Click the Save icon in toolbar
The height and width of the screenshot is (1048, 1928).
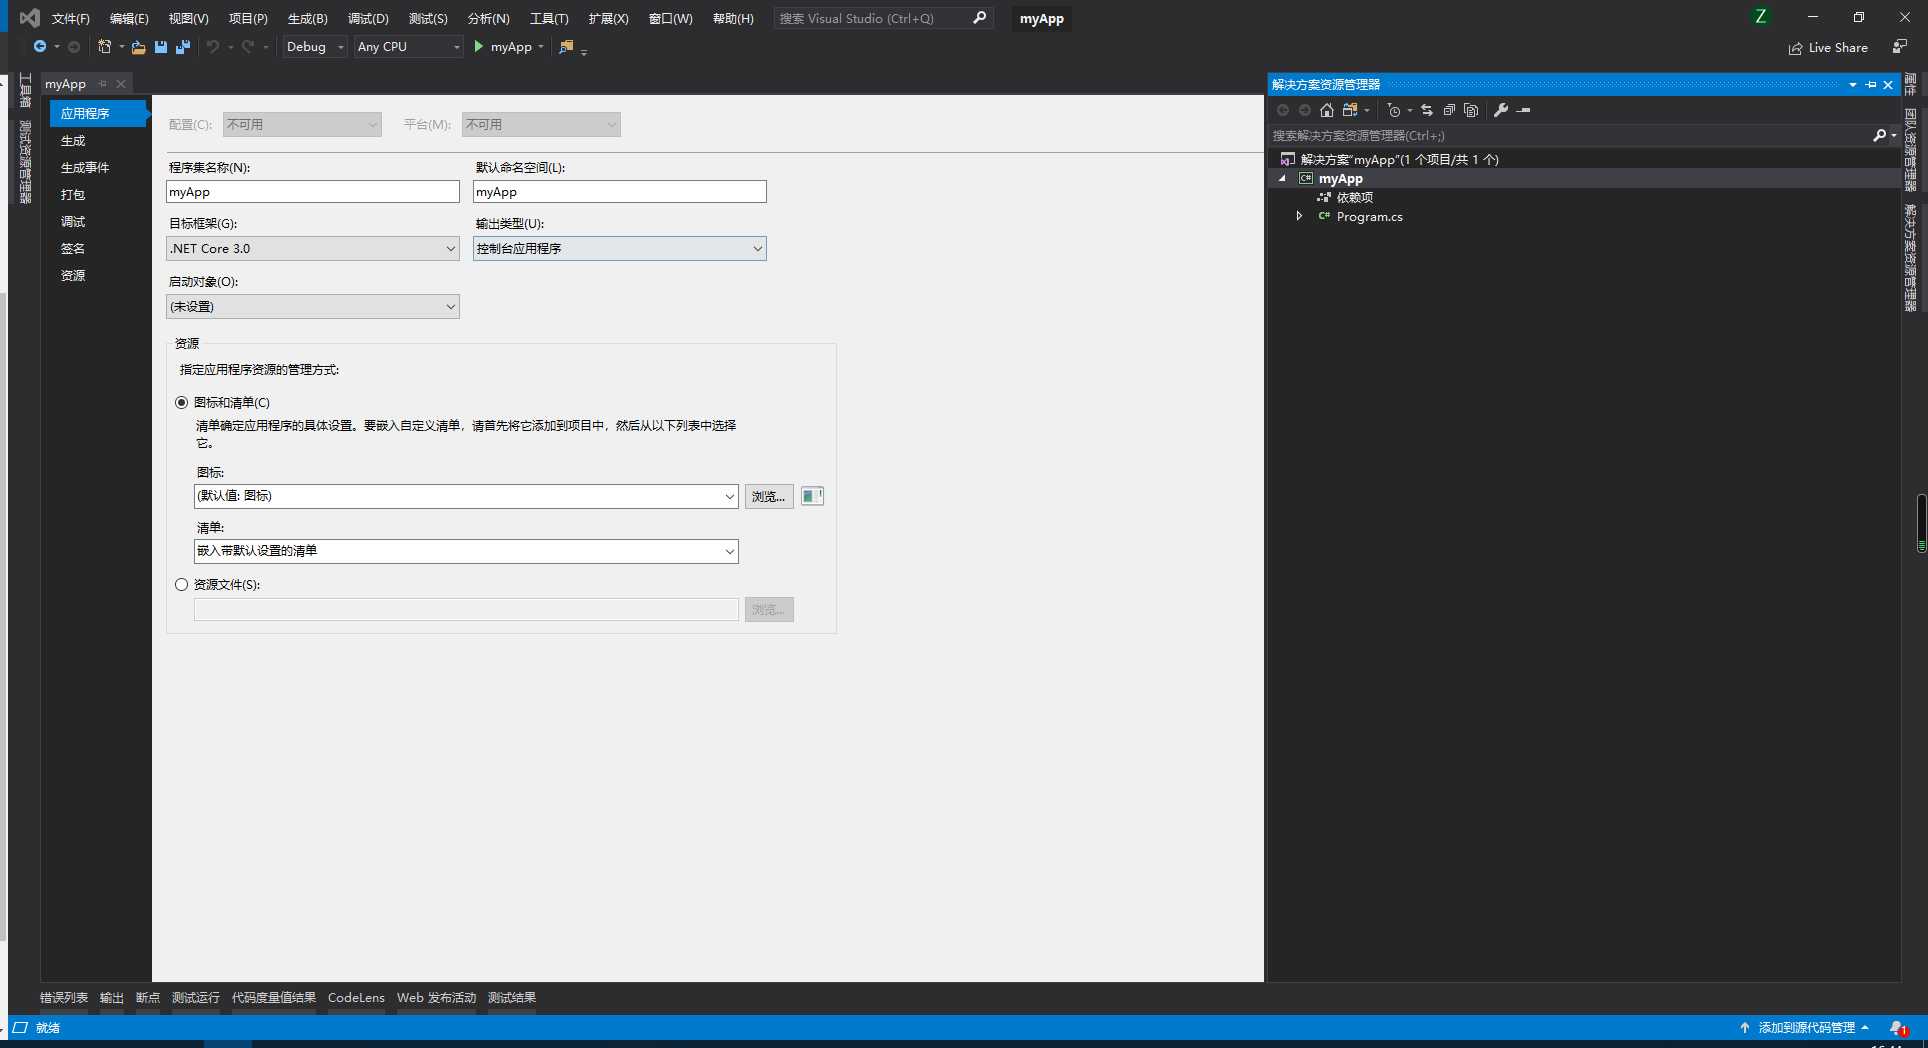click(x=160, y=47)
